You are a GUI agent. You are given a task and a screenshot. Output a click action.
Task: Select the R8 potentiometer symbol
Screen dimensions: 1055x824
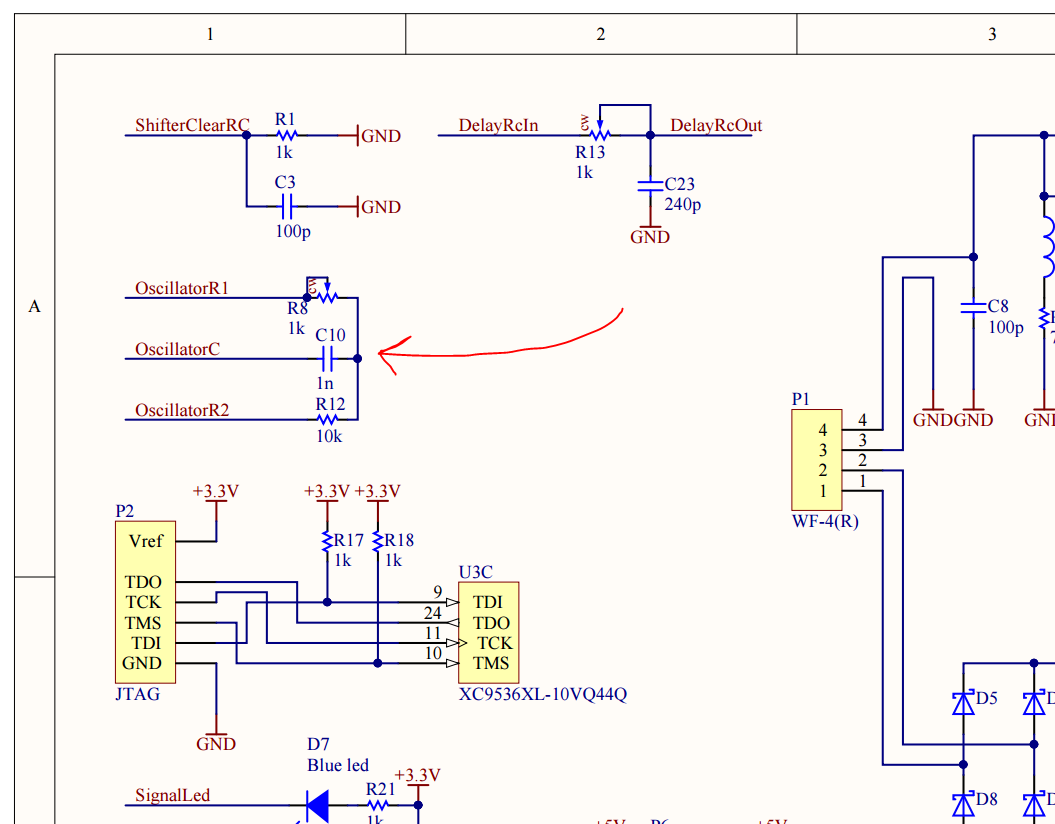pos(325,296)
